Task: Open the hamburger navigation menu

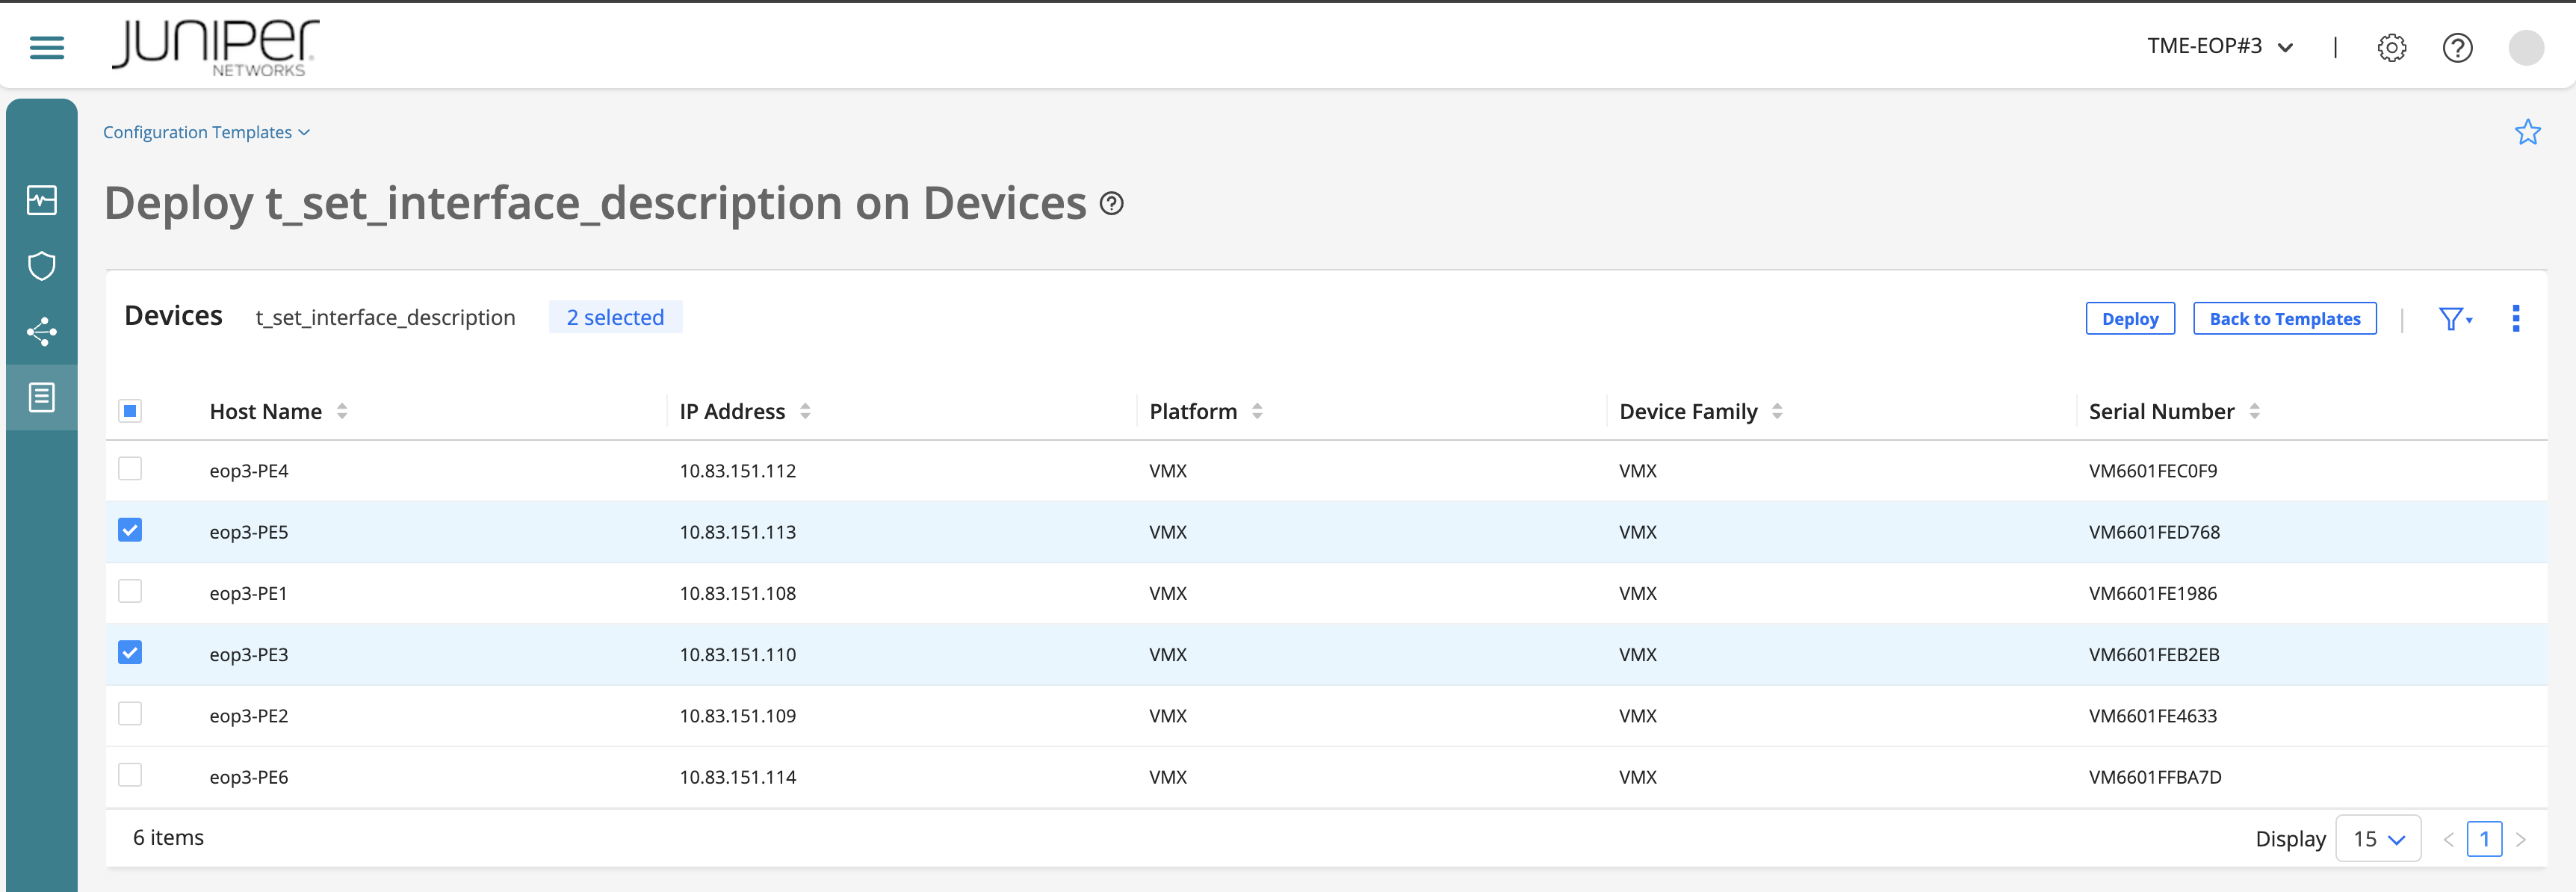Action: tap(45, 47)
